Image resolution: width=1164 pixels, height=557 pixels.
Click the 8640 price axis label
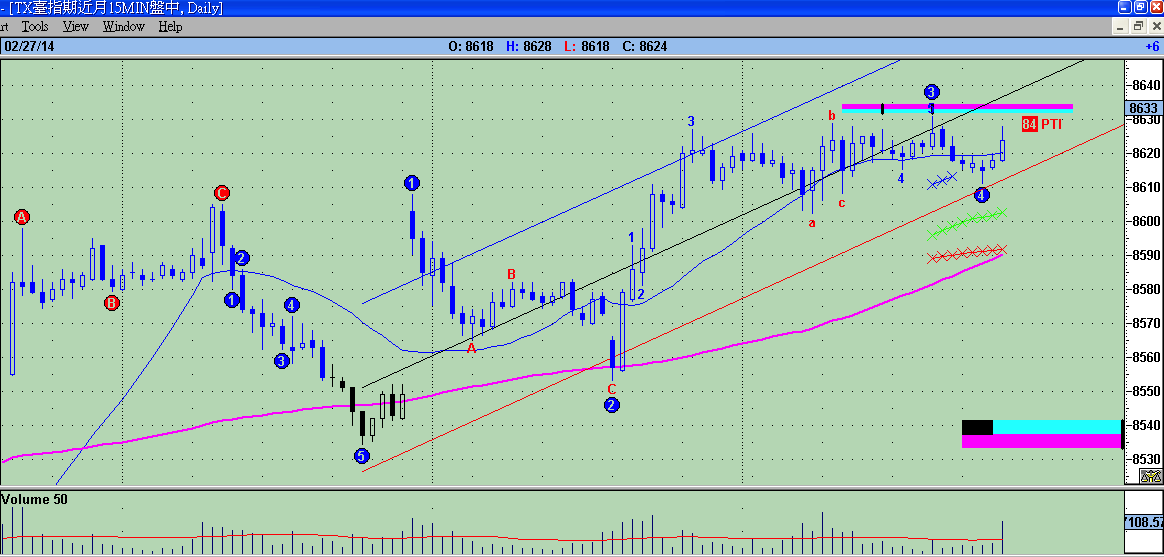[x=1145, y=85]
